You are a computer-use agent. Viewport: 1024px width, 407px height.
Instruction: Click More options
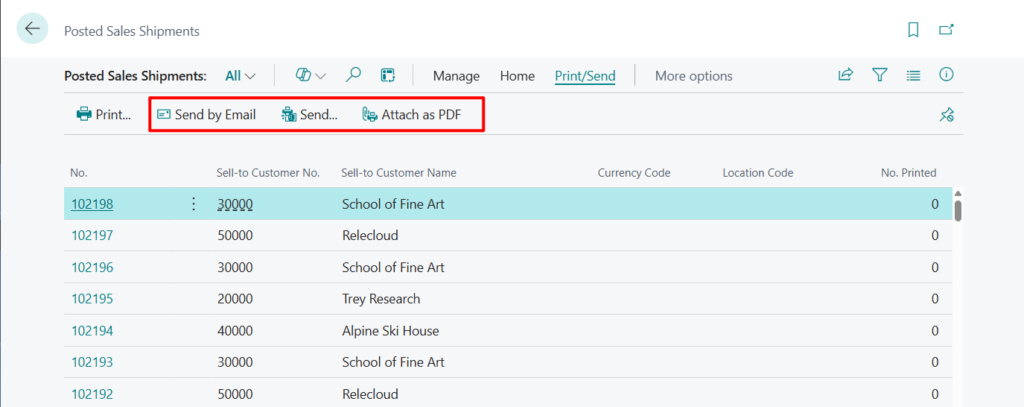[693, 76]
